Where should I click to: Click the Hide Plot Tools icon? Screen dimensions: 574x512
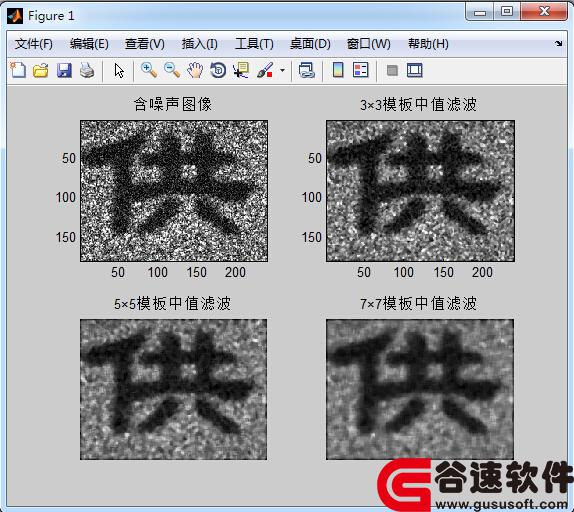[x=392, y=70]
